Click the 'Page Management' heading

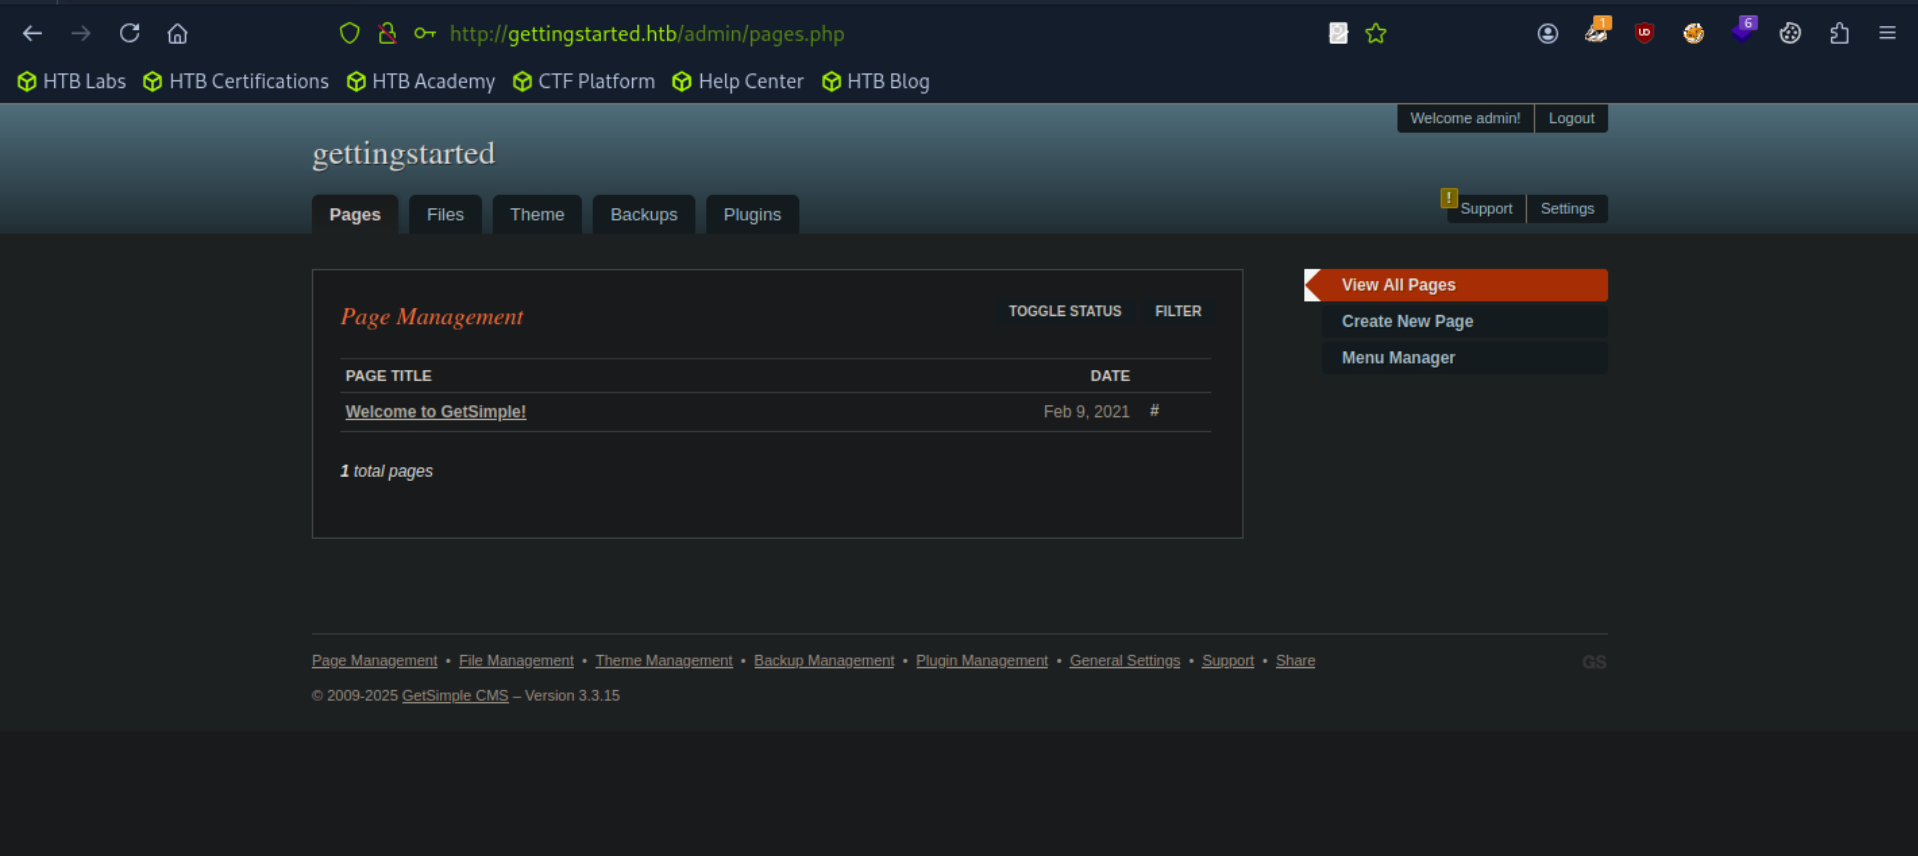(432, 317)
